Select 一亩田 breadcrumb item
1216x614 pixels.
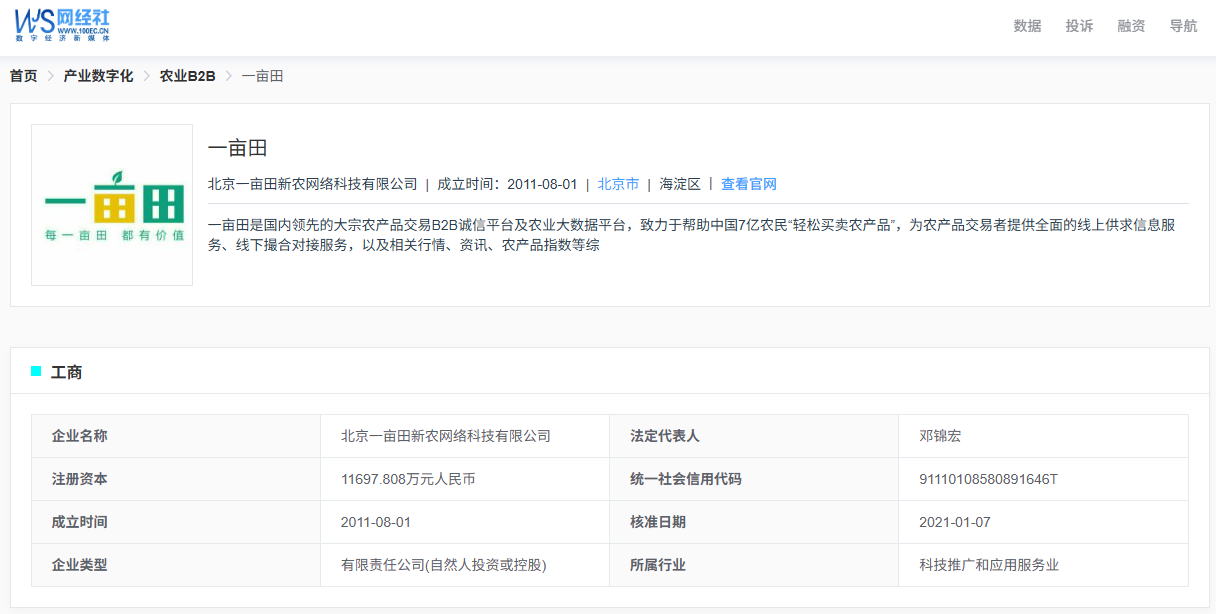pos(262,76)
